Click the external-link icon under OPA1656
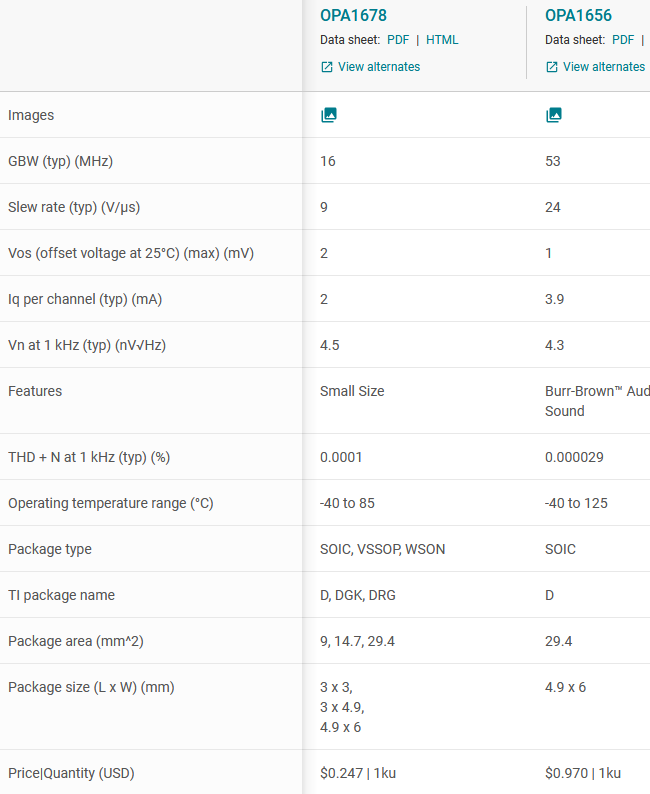 pos(552,67)
